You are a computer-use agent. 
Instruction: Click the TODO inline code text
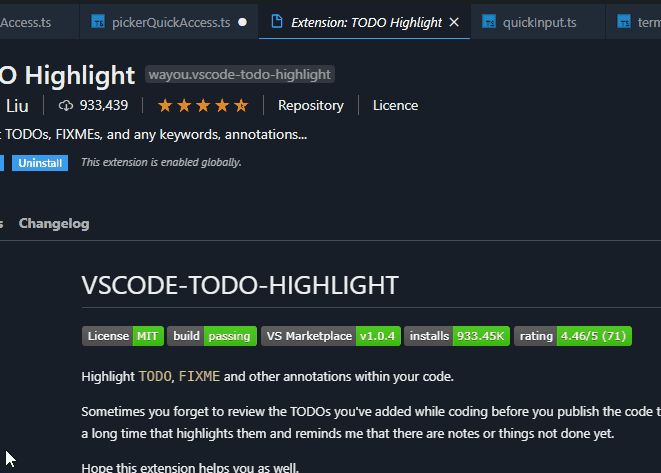click(x=155, y=376)
